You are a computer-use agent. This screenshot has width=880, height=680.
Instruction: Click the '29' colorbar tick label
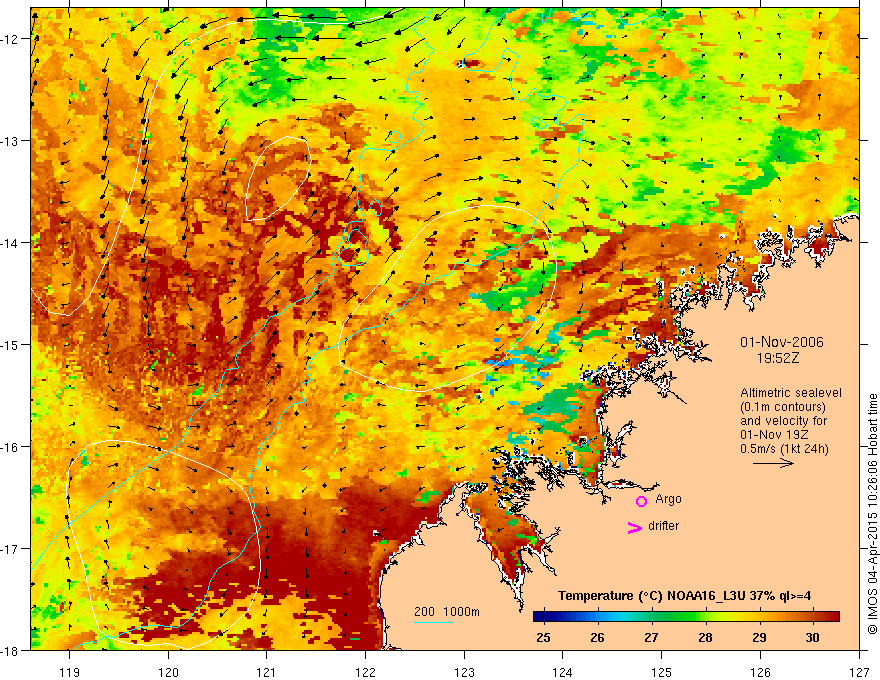759,637
